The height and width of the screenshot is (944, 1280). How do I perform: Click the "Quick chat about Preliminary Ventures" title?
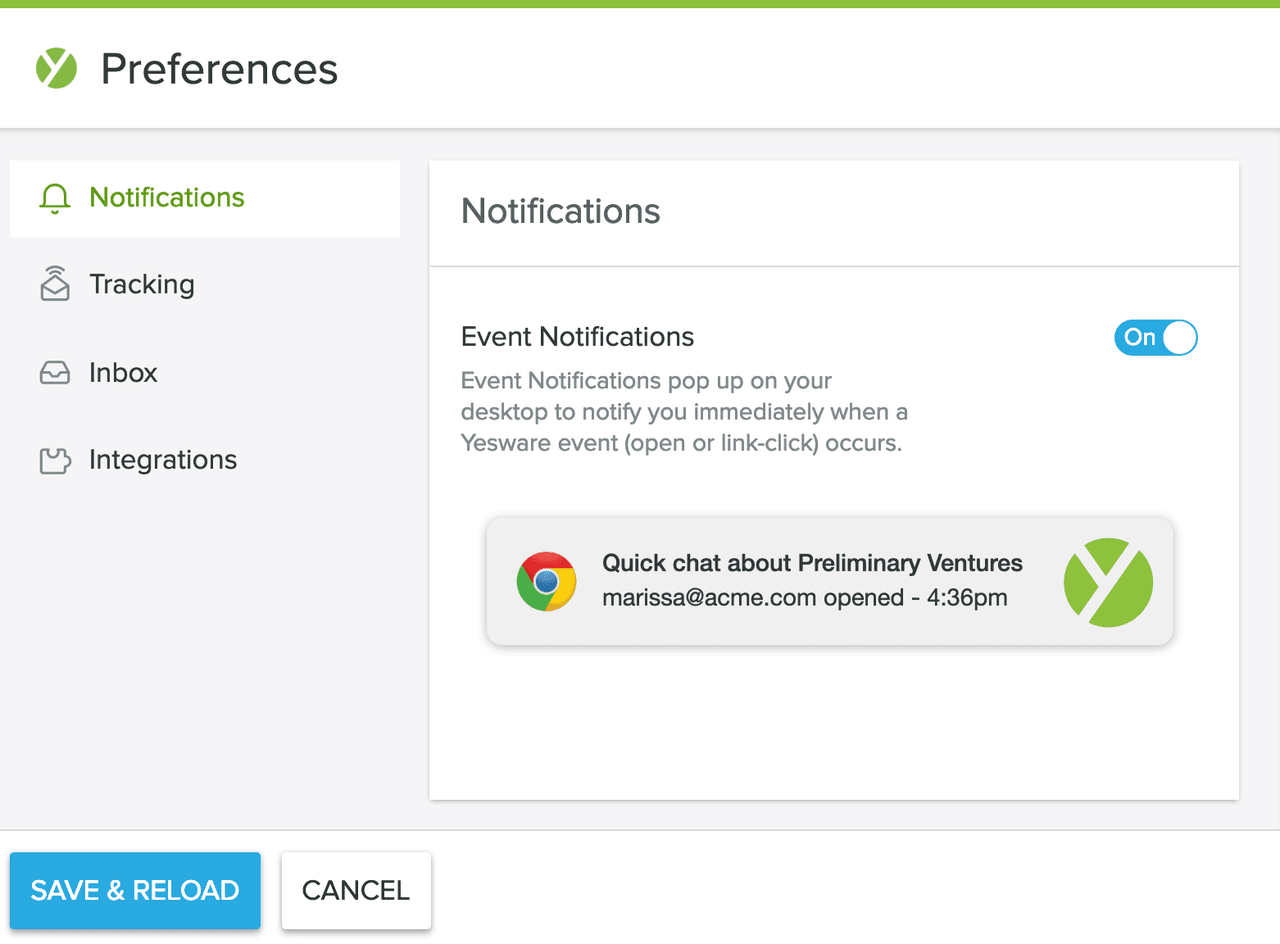[812, 563]
